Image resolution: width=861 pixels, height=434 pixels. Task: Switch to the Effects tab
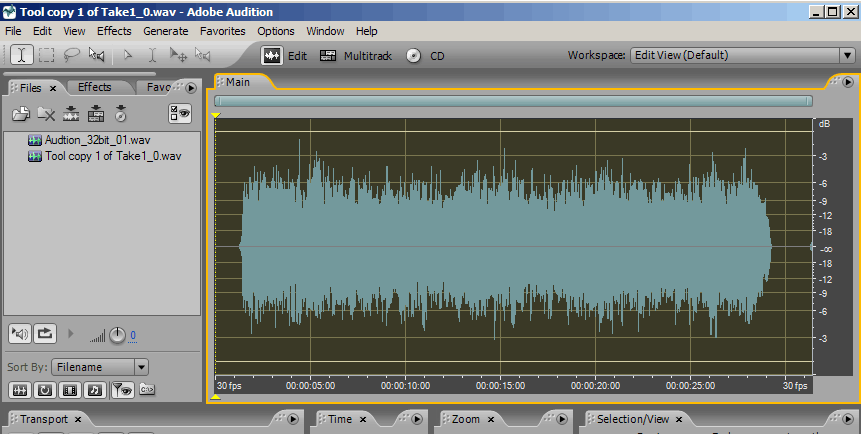(95, 88)
